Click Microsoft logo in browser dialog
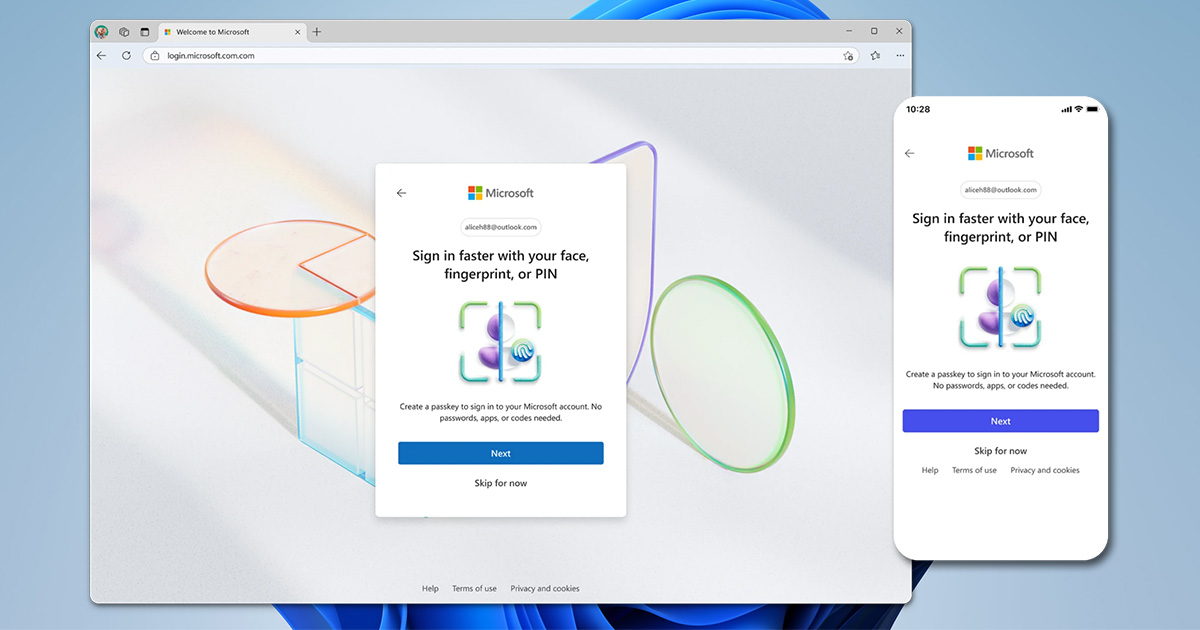This screenshot has width=1200, height=630. (x=501, y=193)
